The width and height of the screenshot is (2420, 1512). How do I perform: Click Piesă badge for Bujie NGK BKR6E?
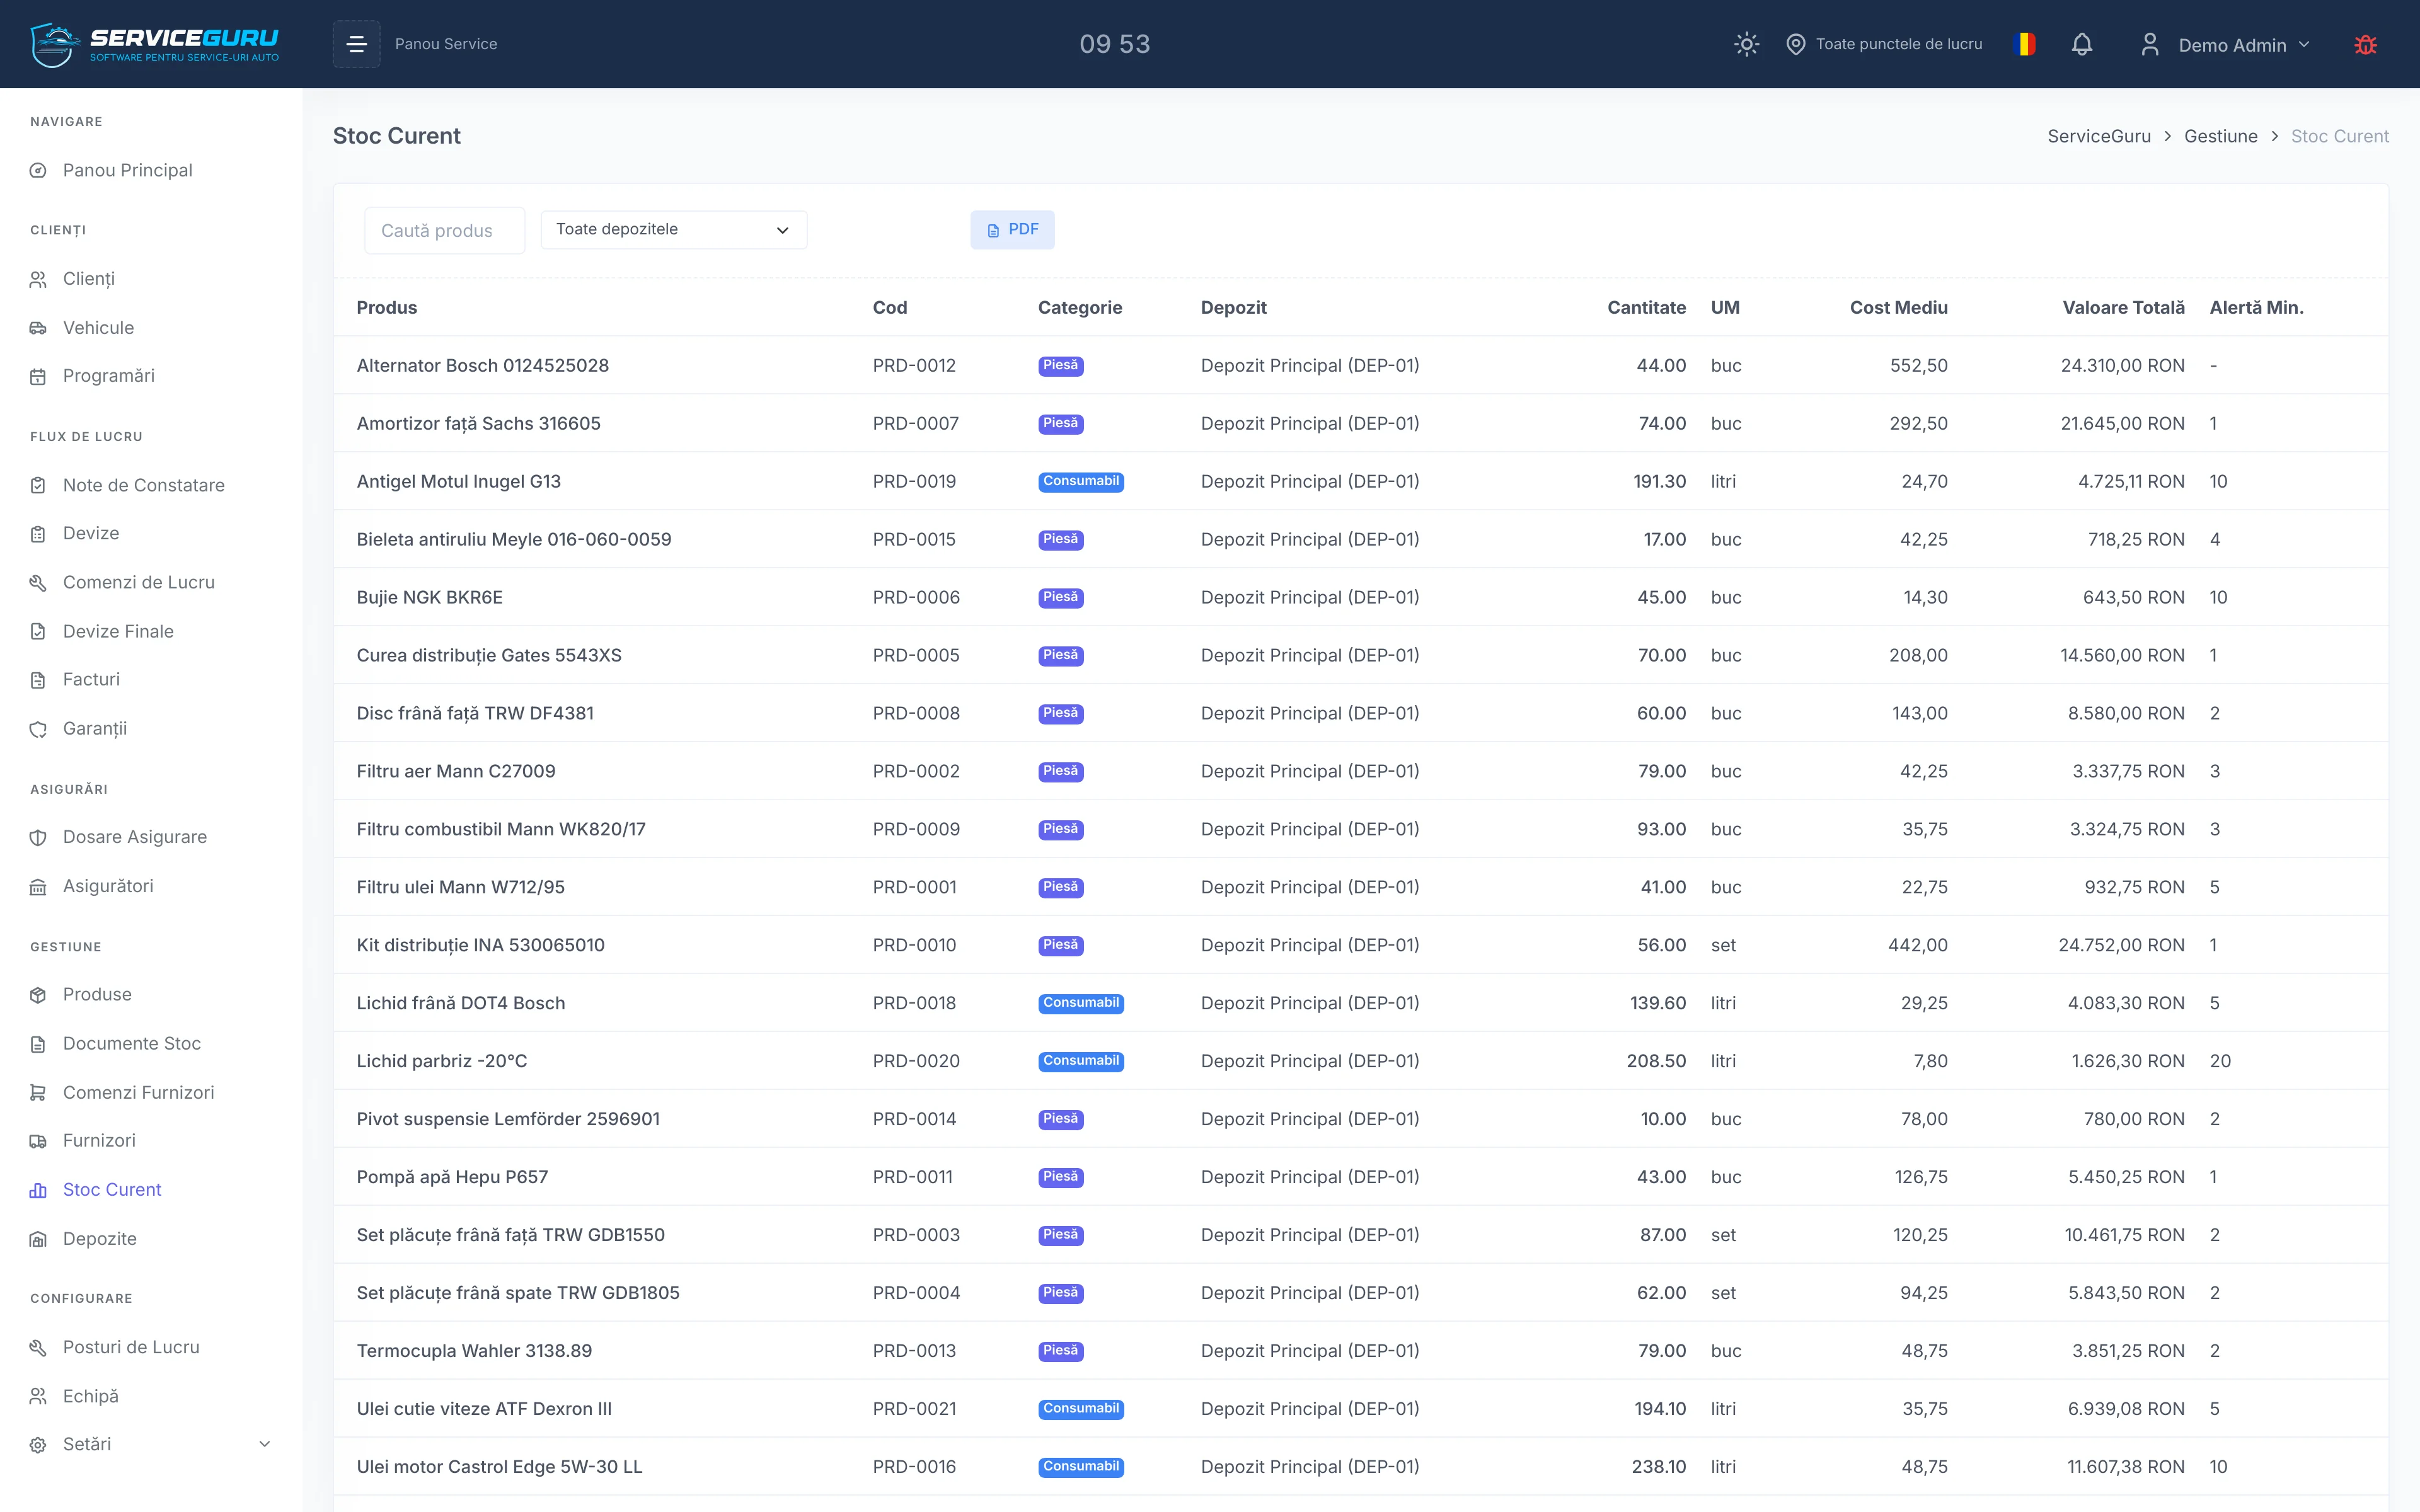coord(1060,598)
